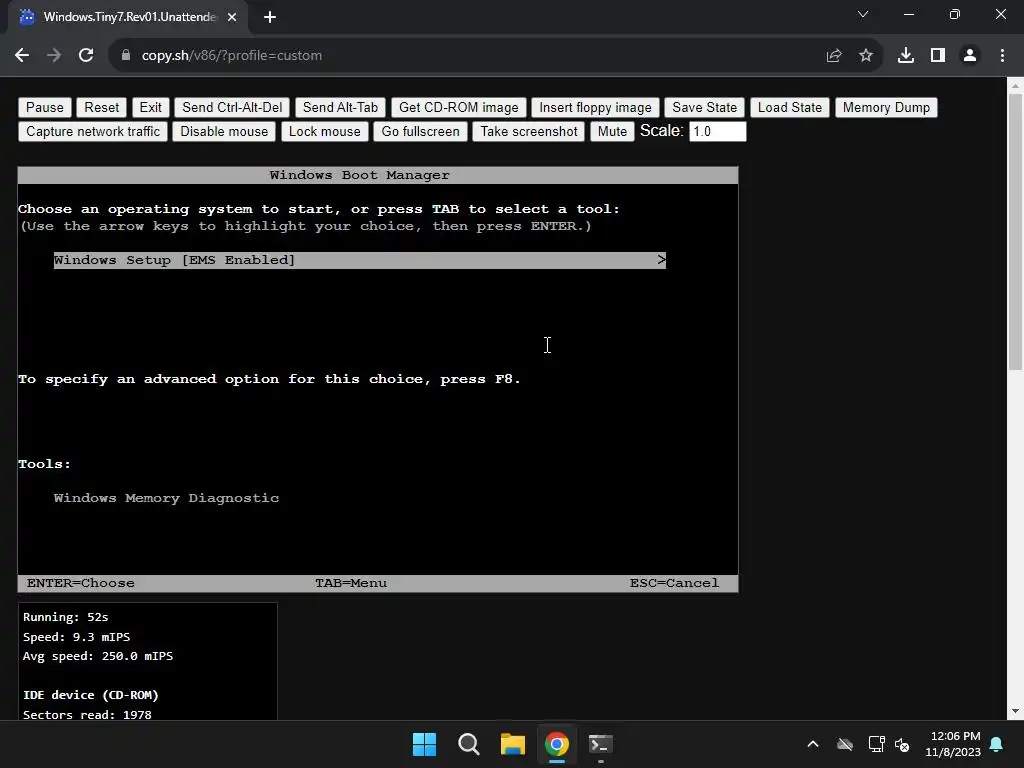Click the 'Running: 52s' status line
The height and width of the screenshot is (768, 1024).
(x=65, y=617)
